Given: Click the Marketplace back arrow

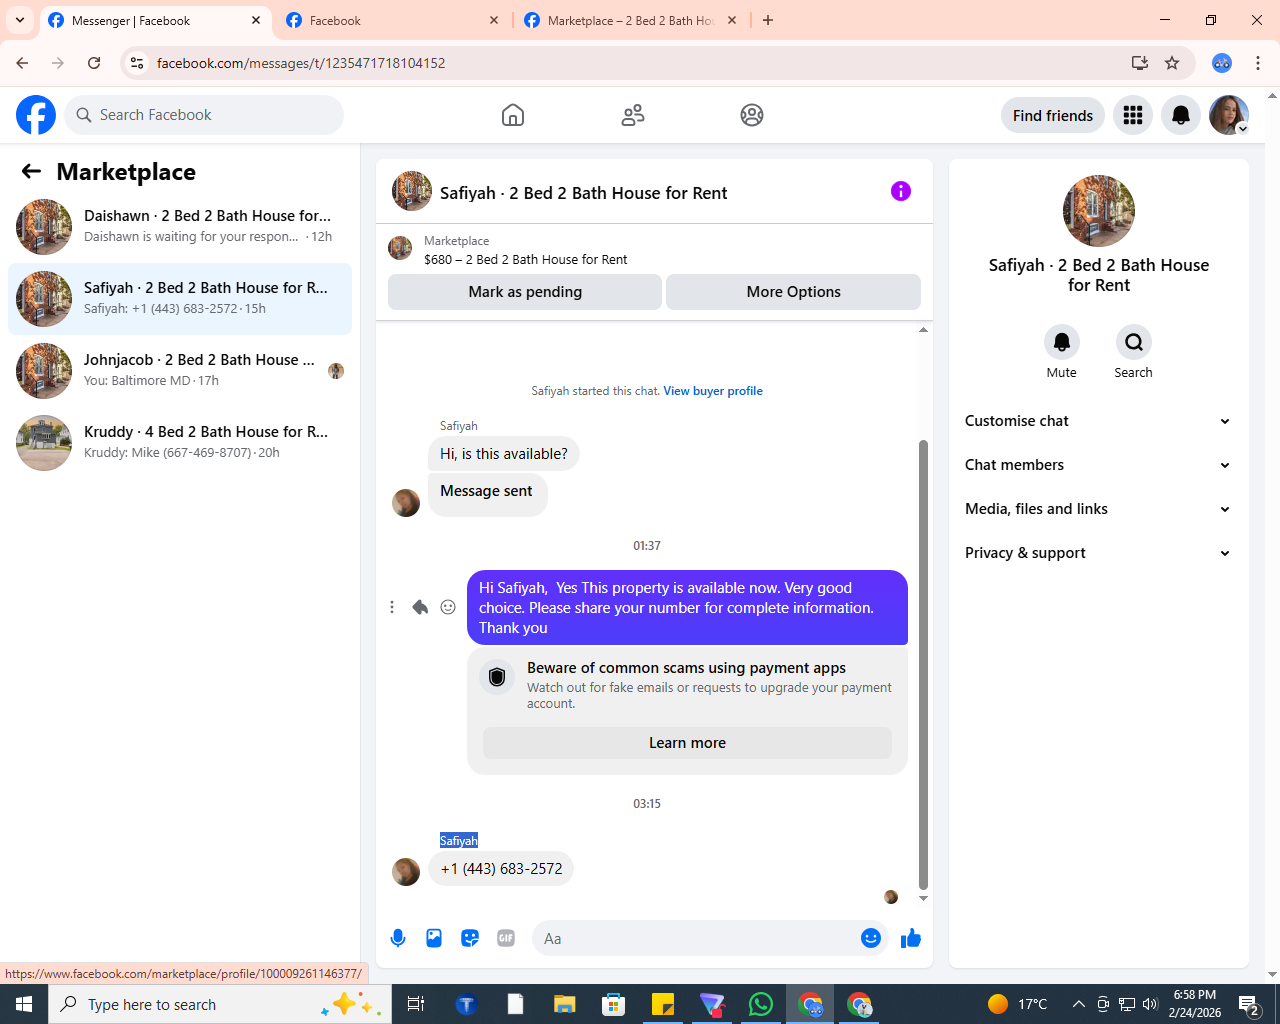Looking at the screenshot, I should click(x=31, y=171).
